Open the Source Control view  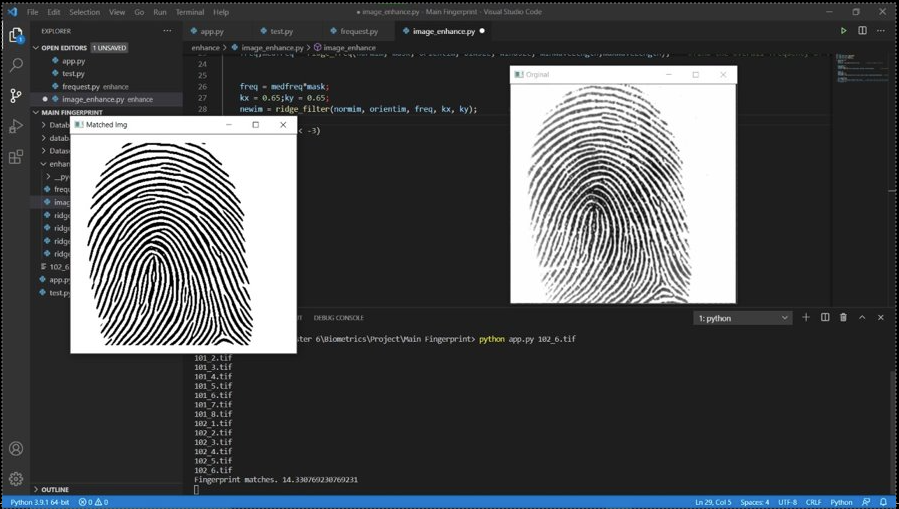click(16, 96)
